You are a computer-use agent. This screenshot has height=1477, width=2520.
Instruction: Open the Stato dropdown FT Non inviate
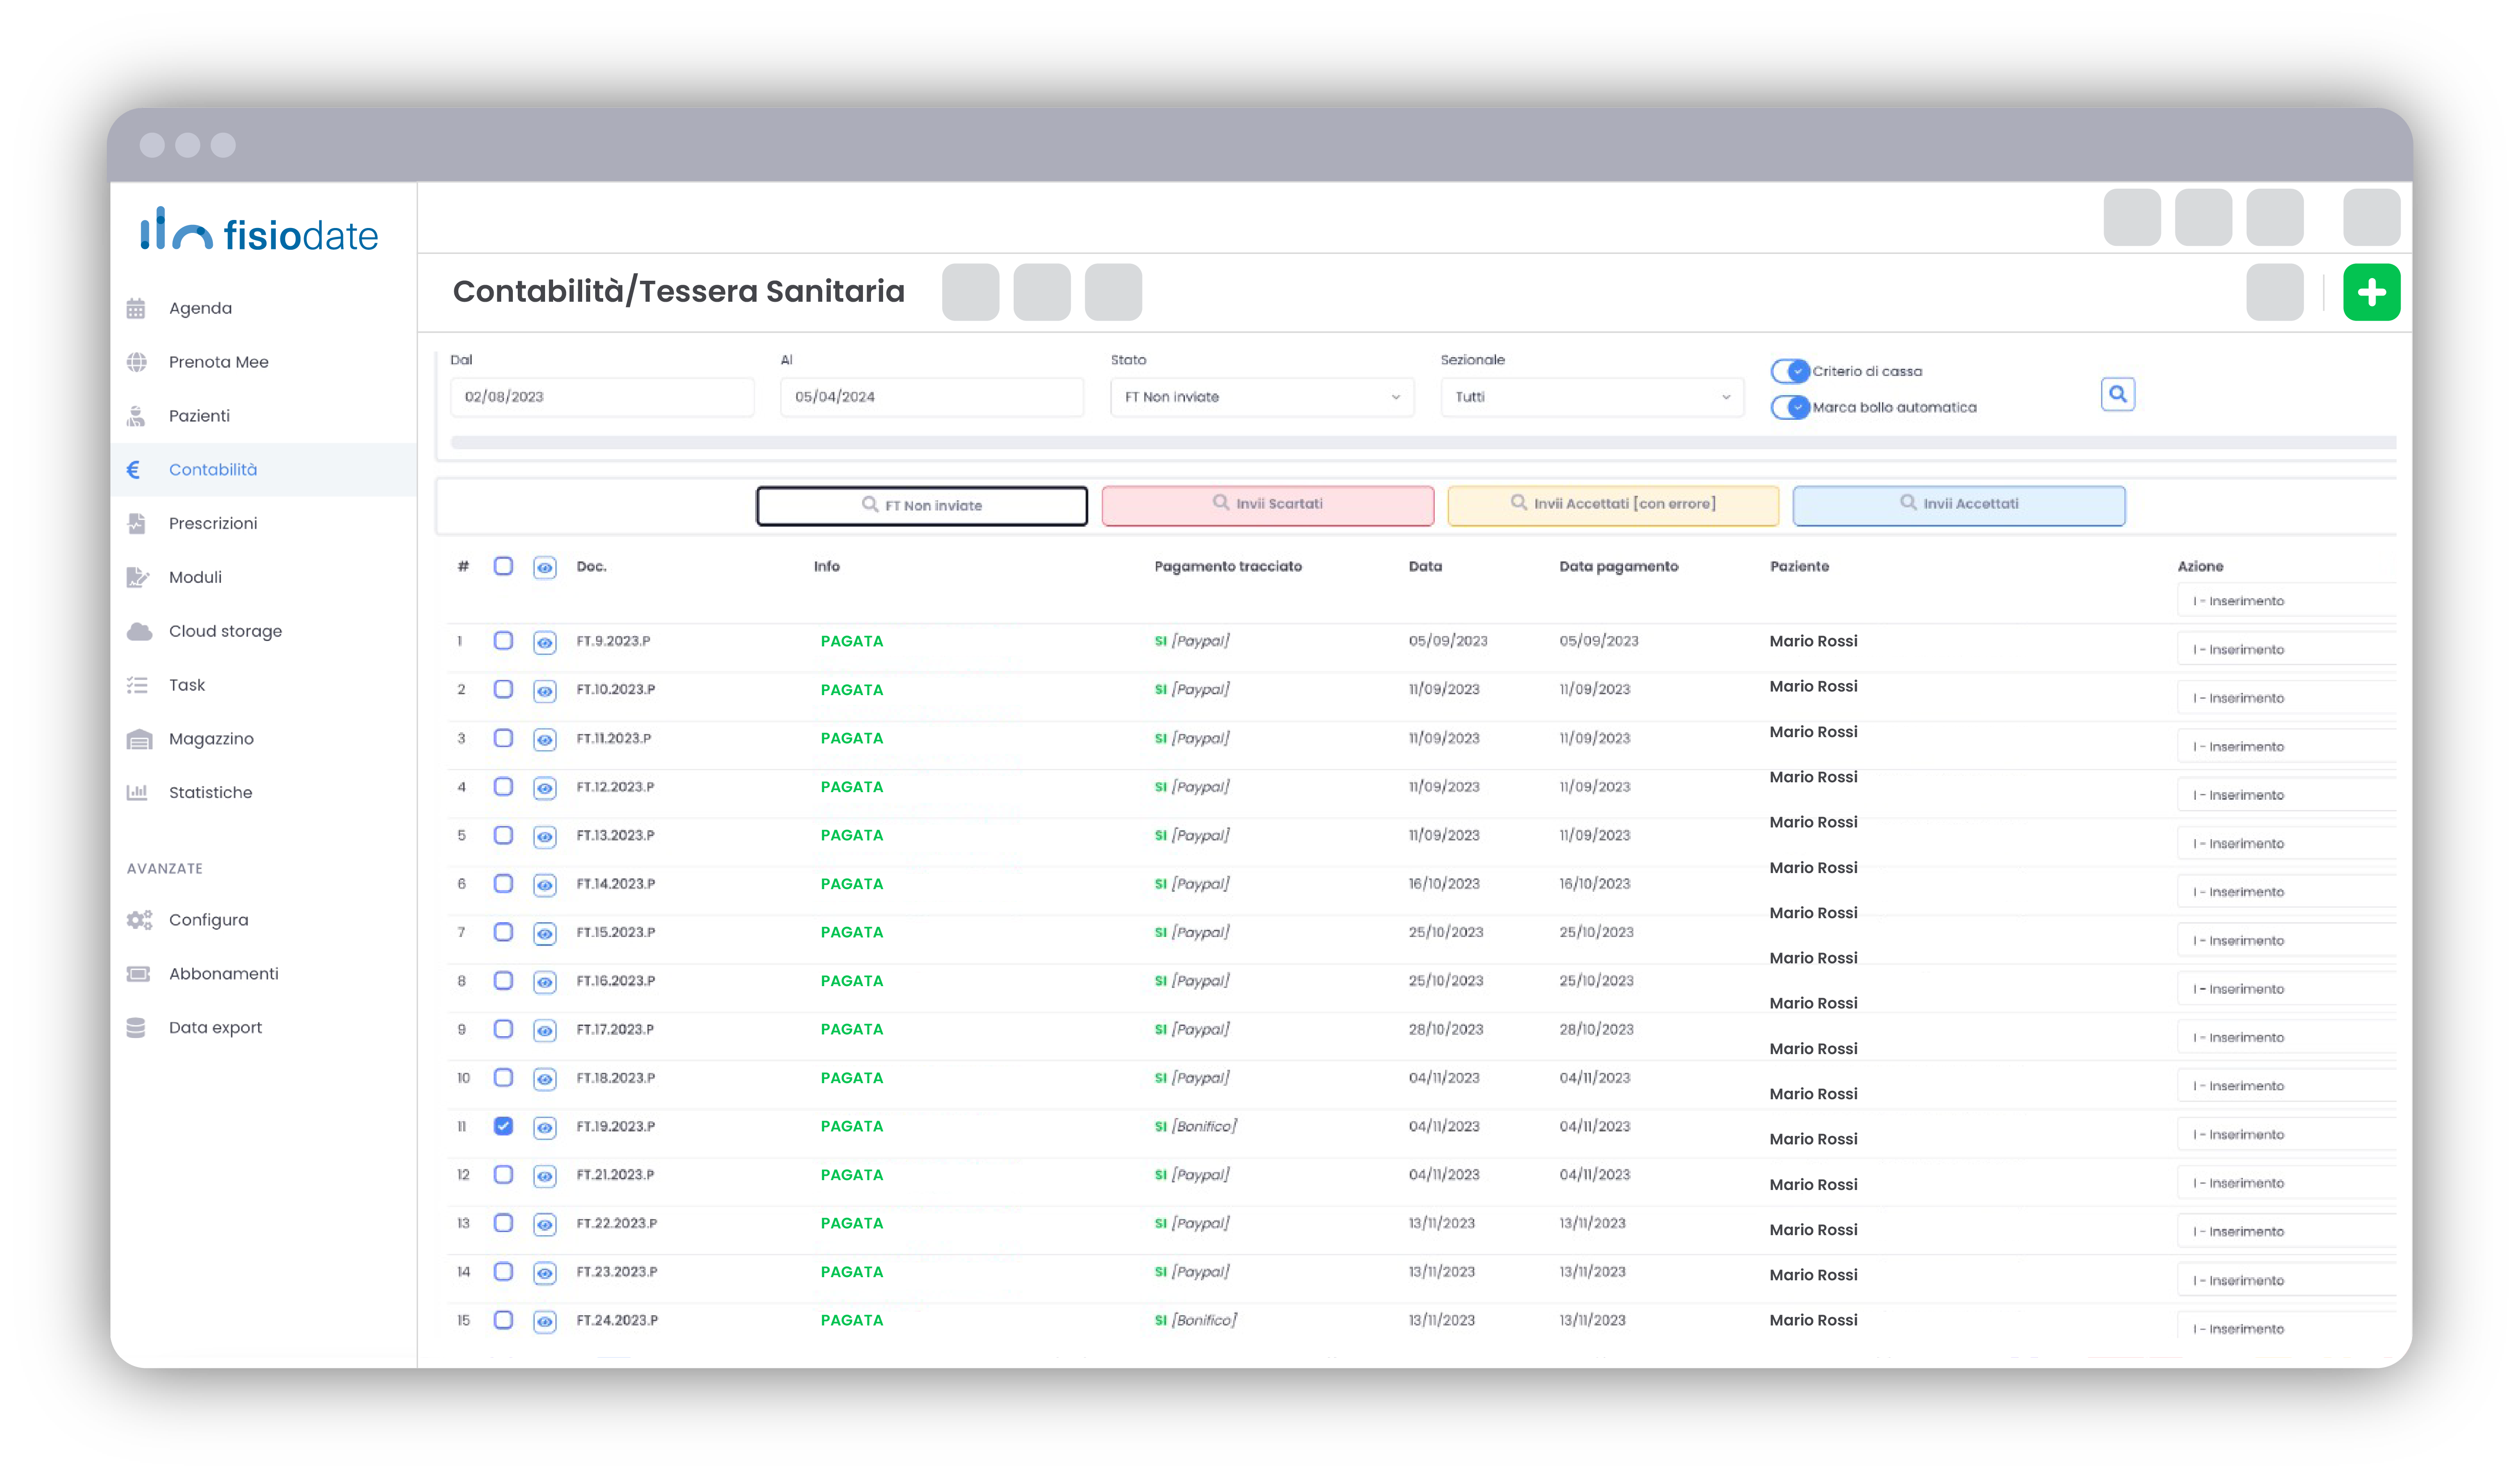[x=1261, y=397]
